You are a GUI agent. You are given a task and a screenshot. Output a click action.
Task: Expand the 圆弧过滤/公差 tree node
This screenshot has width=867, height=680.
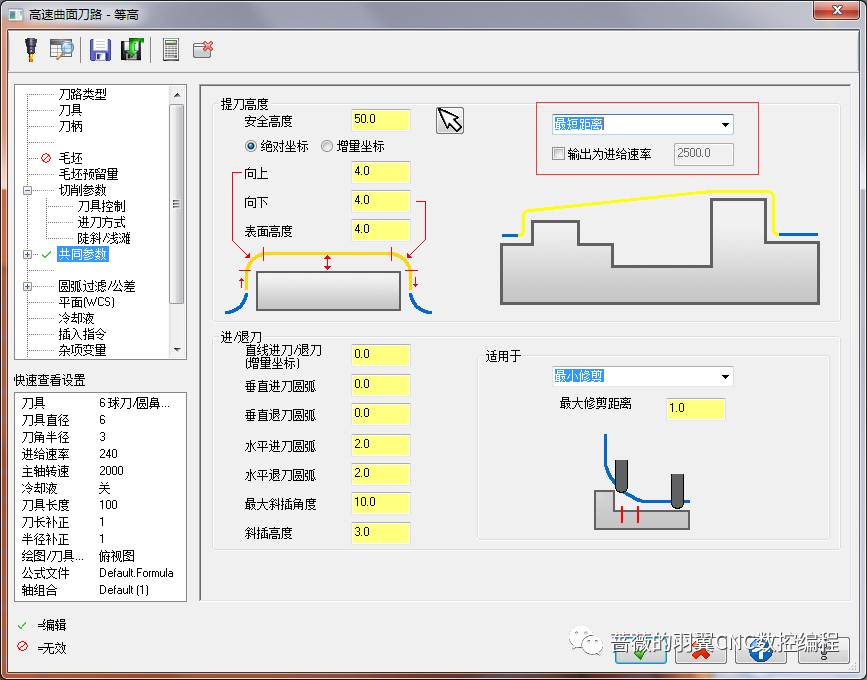(x=27, y=286)
